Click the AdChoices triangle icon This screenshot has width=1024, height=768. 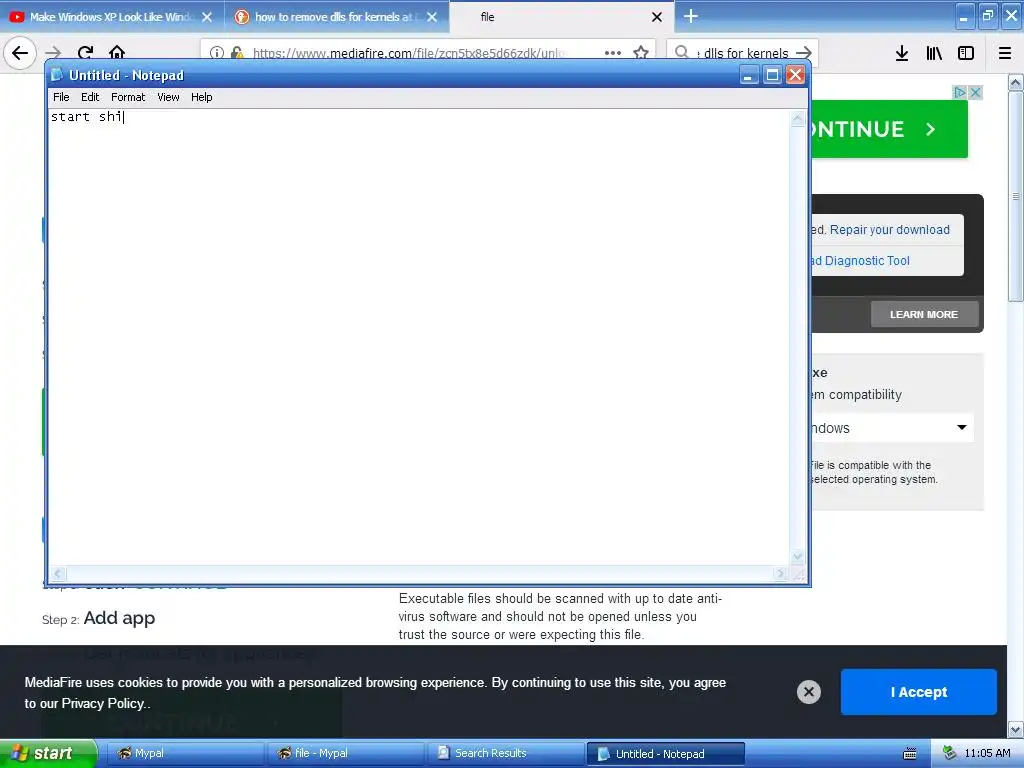point(959,92)
